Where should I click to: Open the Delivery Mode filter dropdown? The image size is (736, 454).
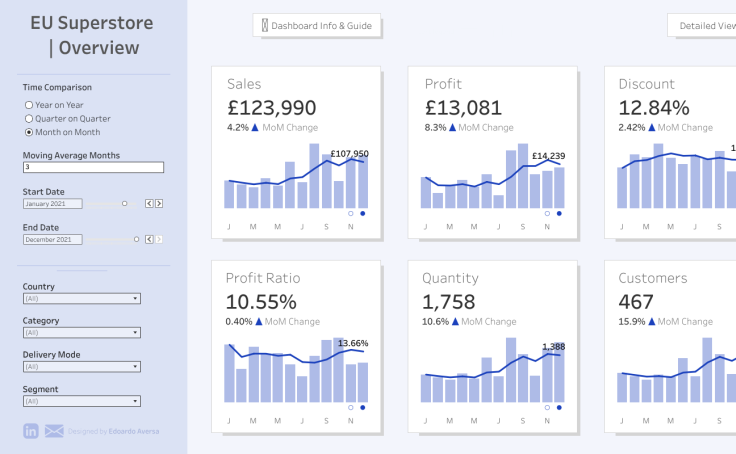point(82,367)
